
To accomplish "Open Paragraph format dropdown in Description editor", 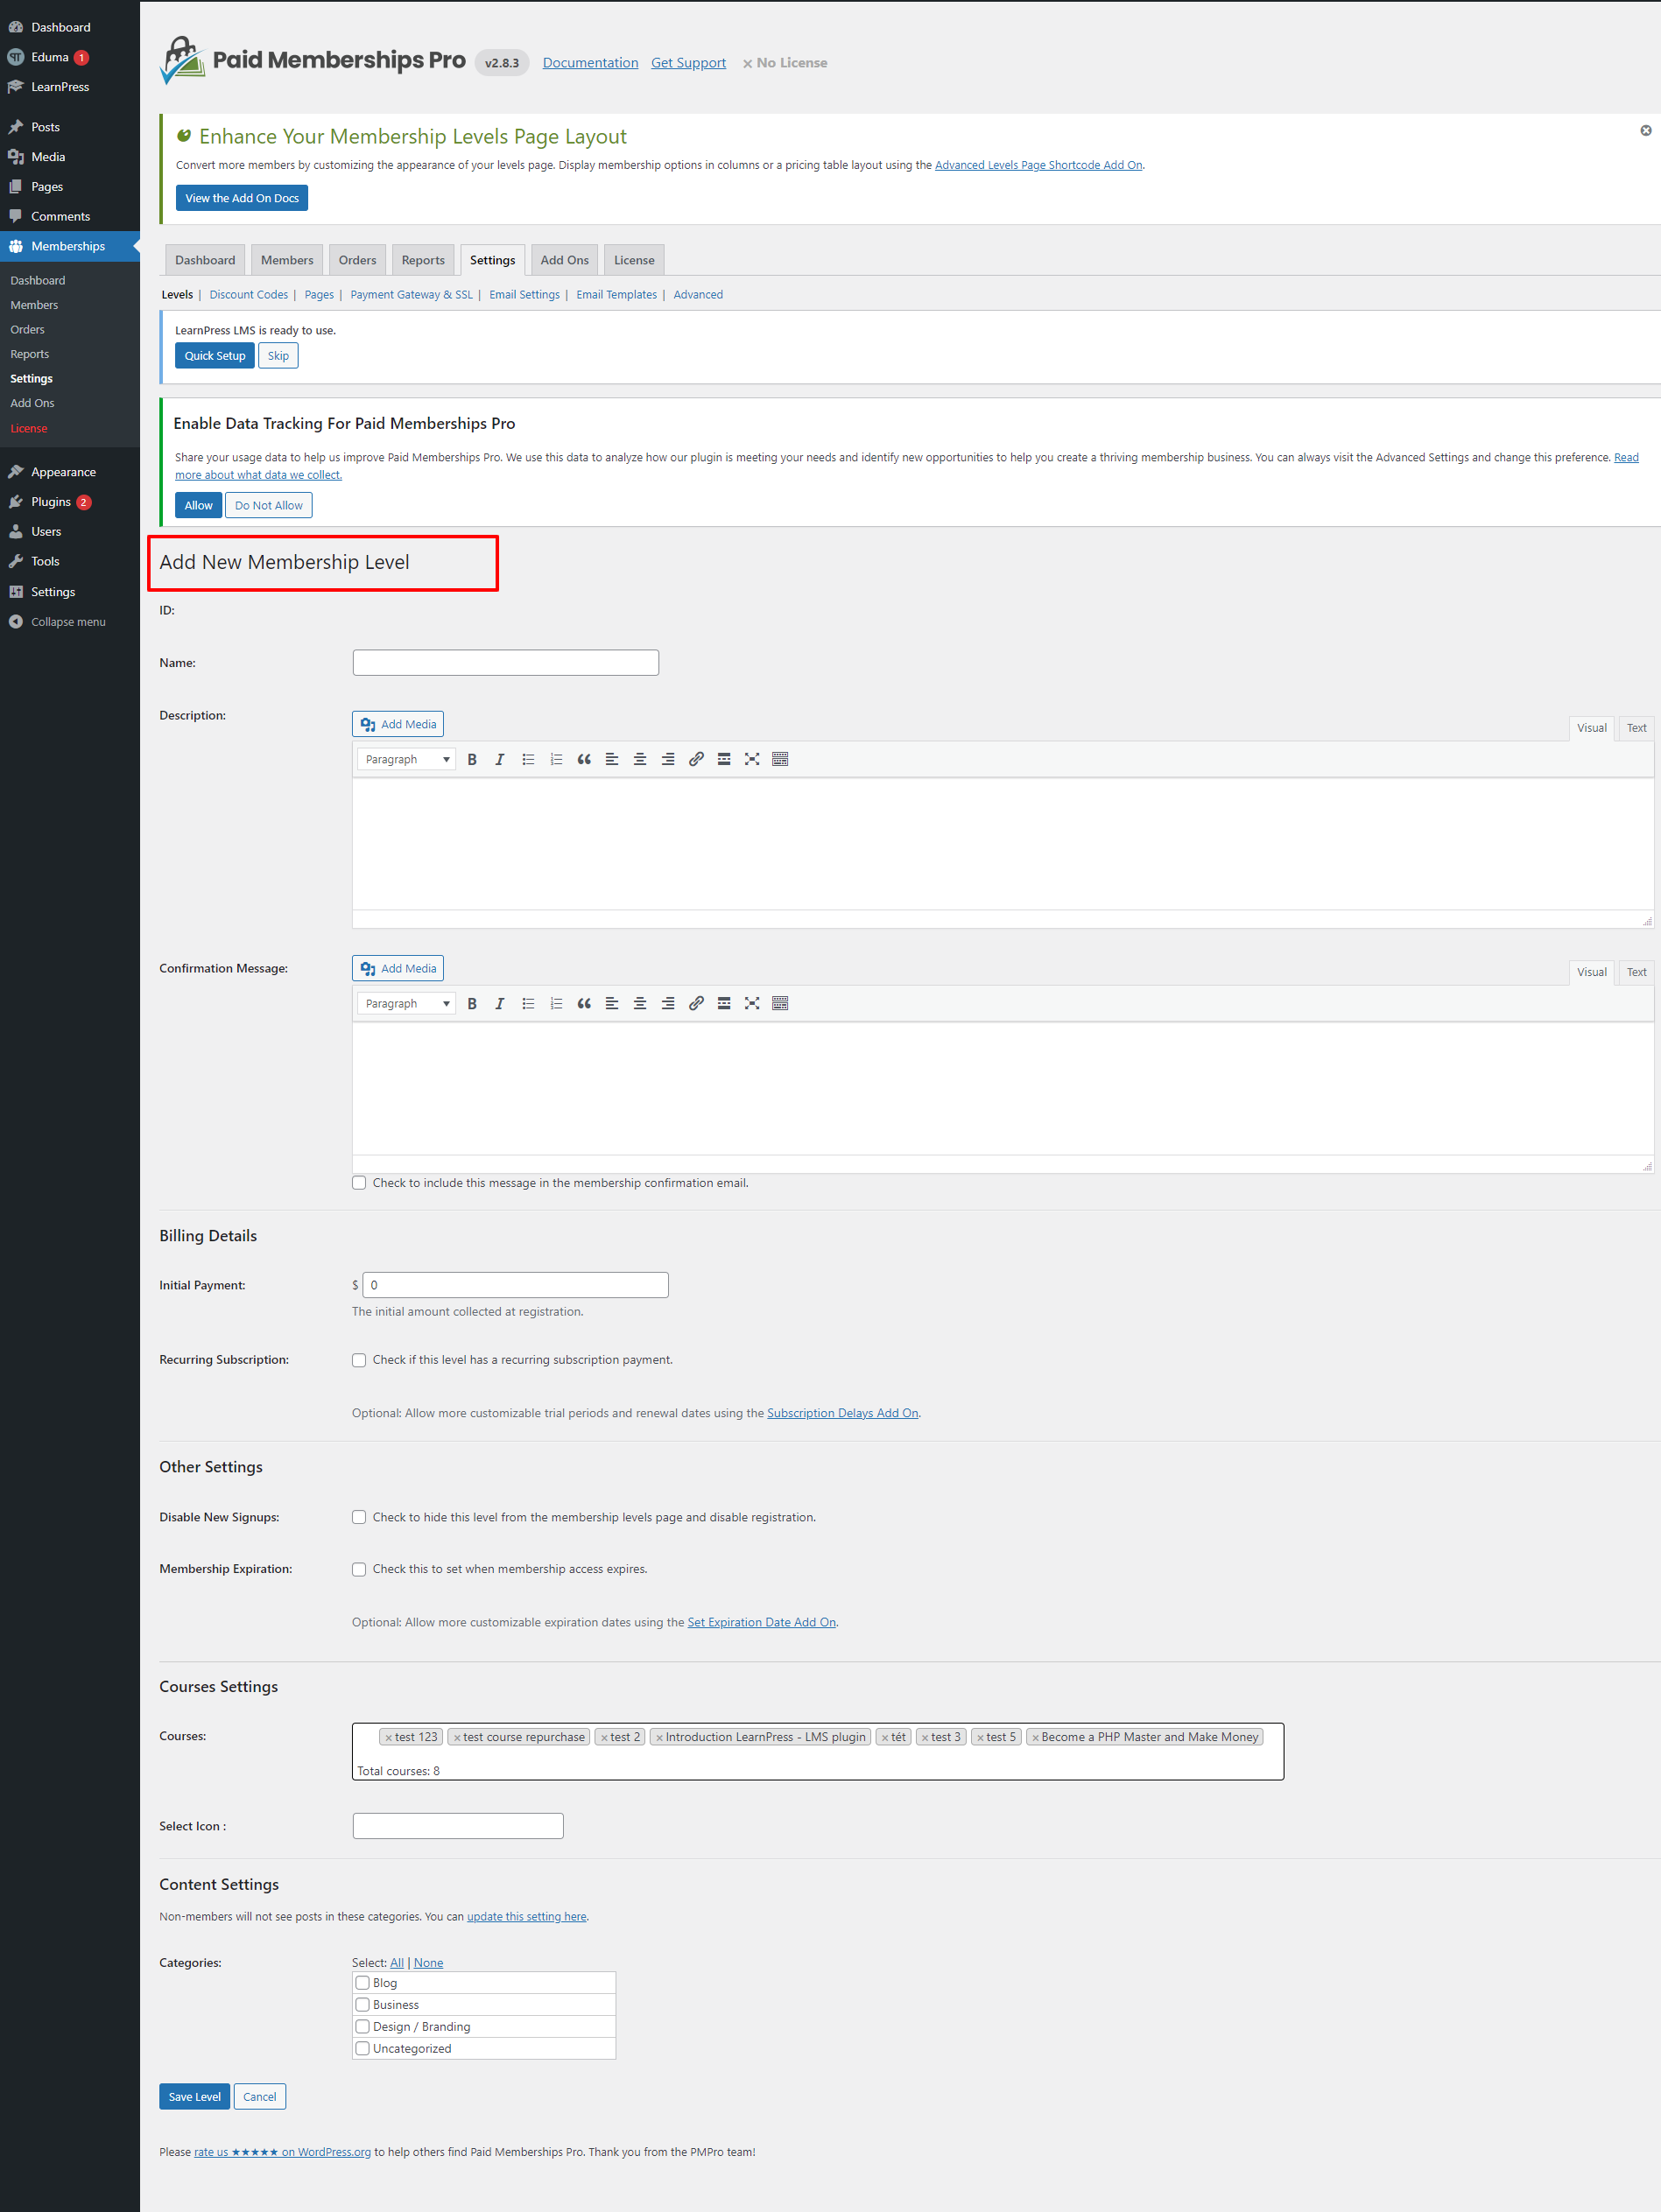I will 406,759.
